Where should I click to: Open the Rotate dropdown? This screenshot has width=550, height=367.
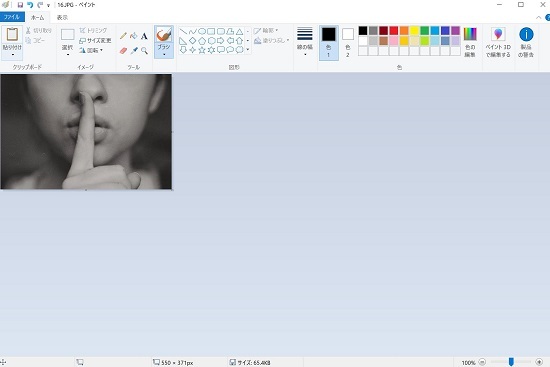[91, 50]
